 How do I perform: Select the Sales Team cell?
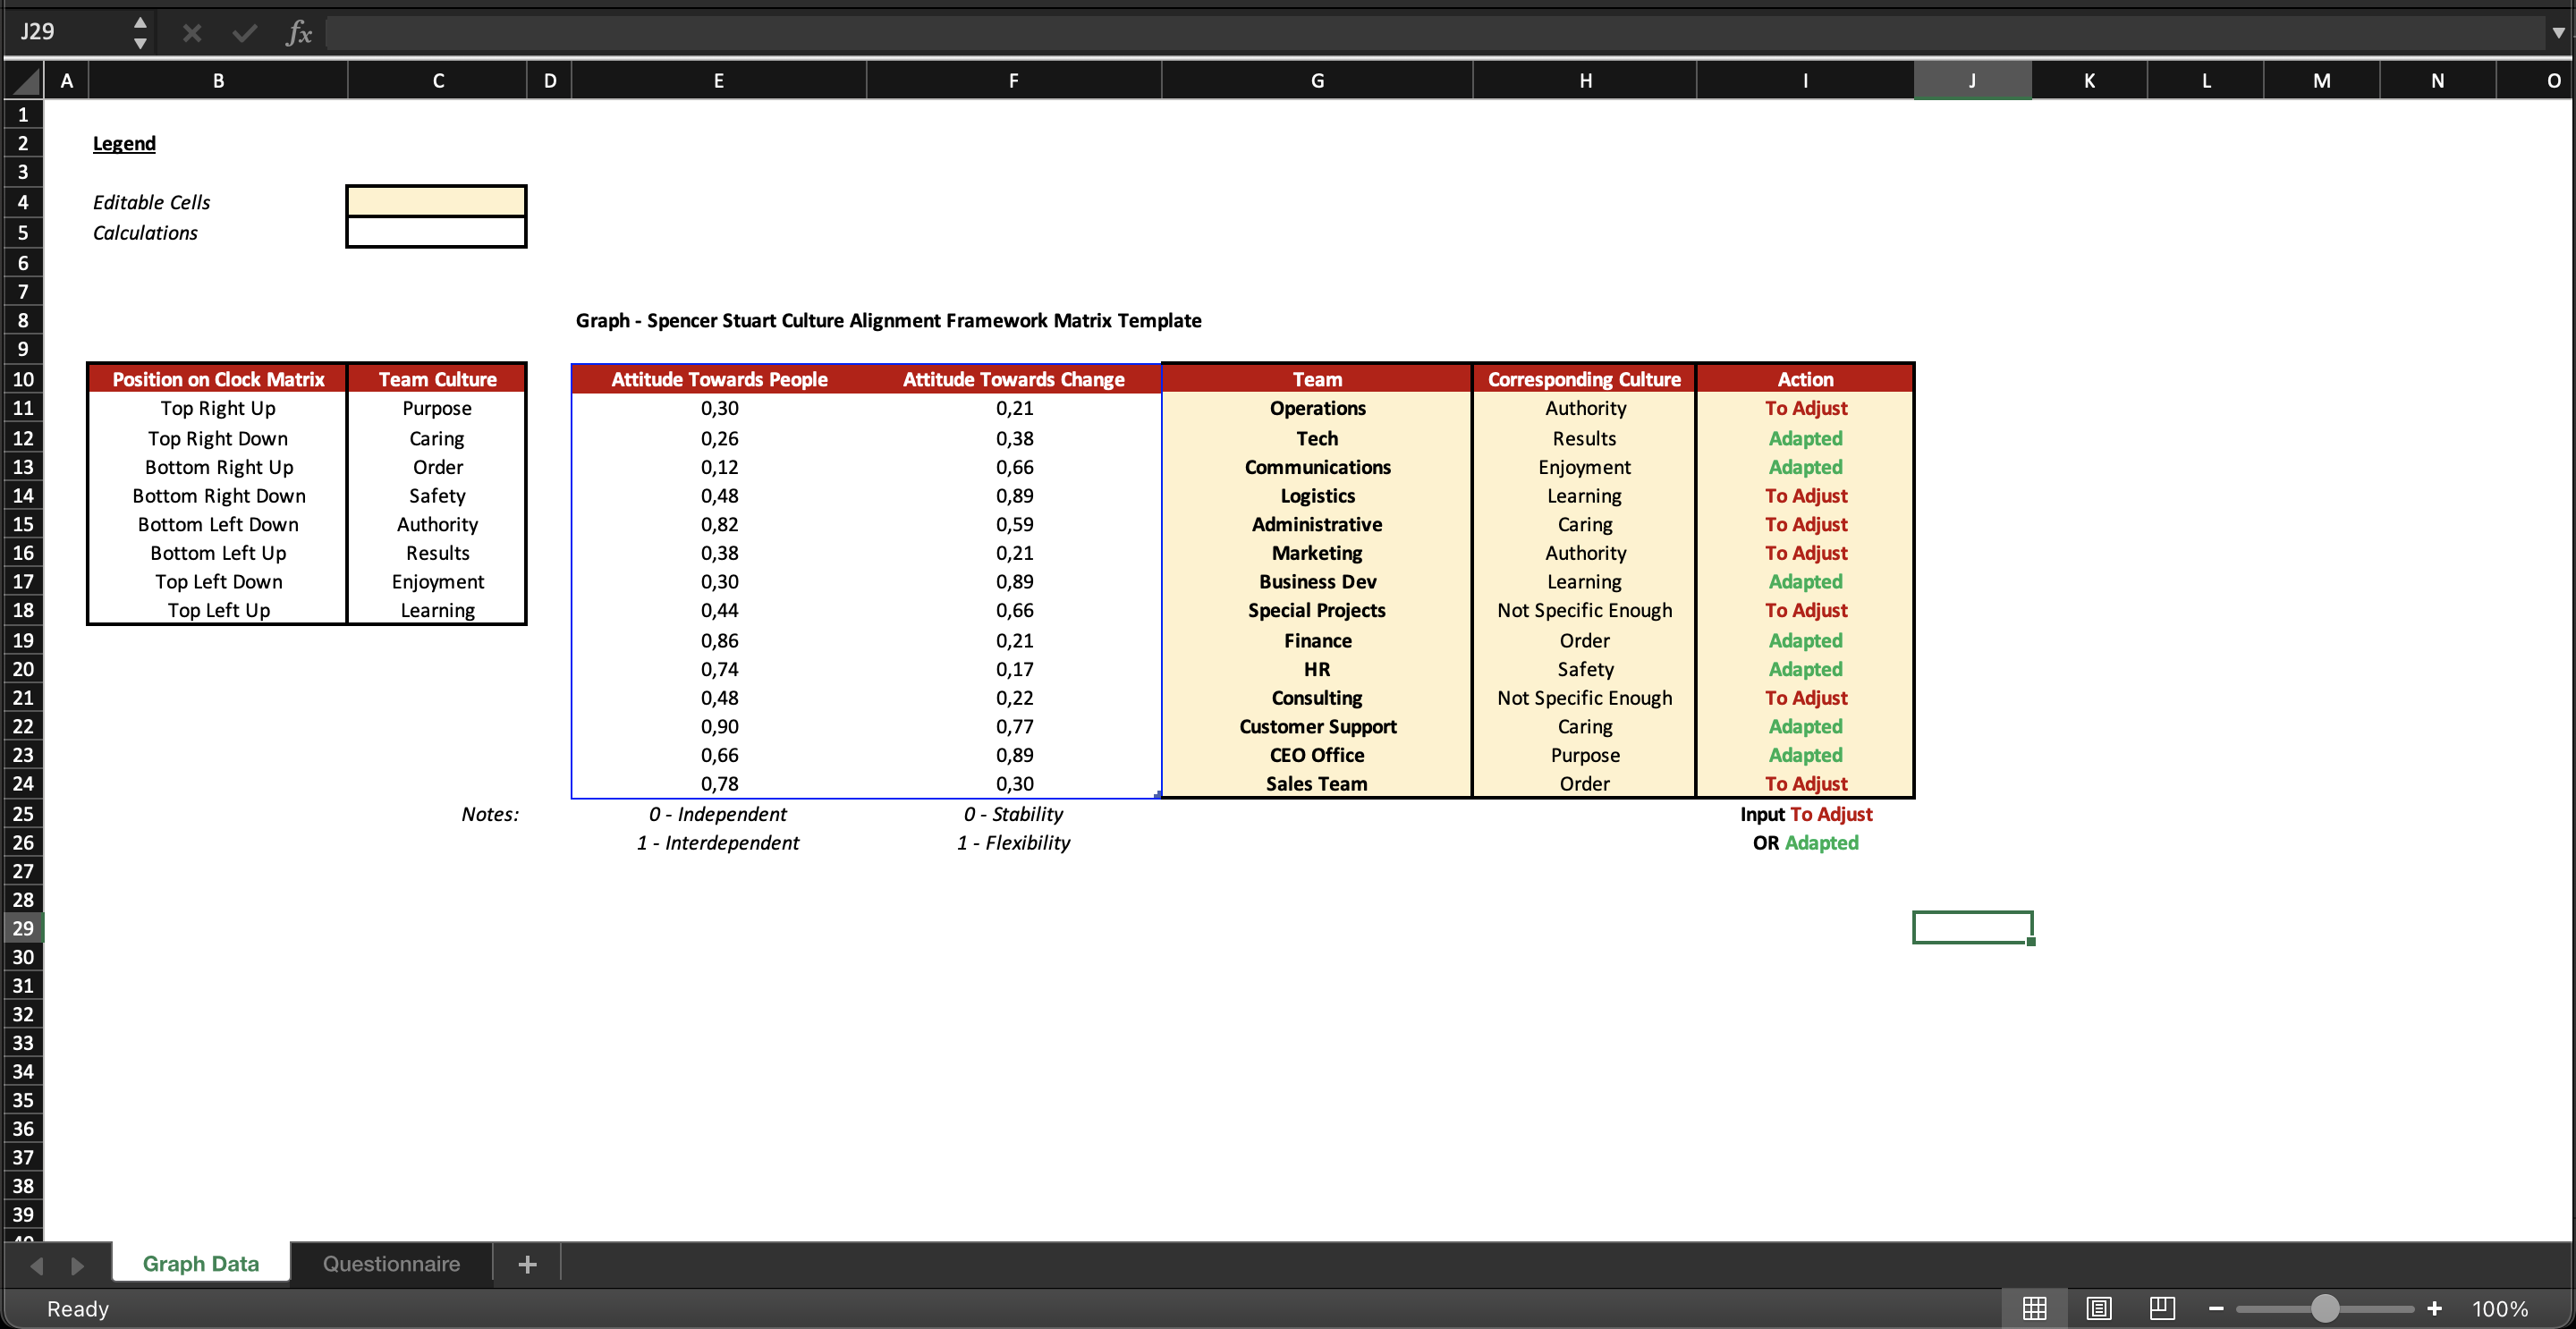[1317, 784]
